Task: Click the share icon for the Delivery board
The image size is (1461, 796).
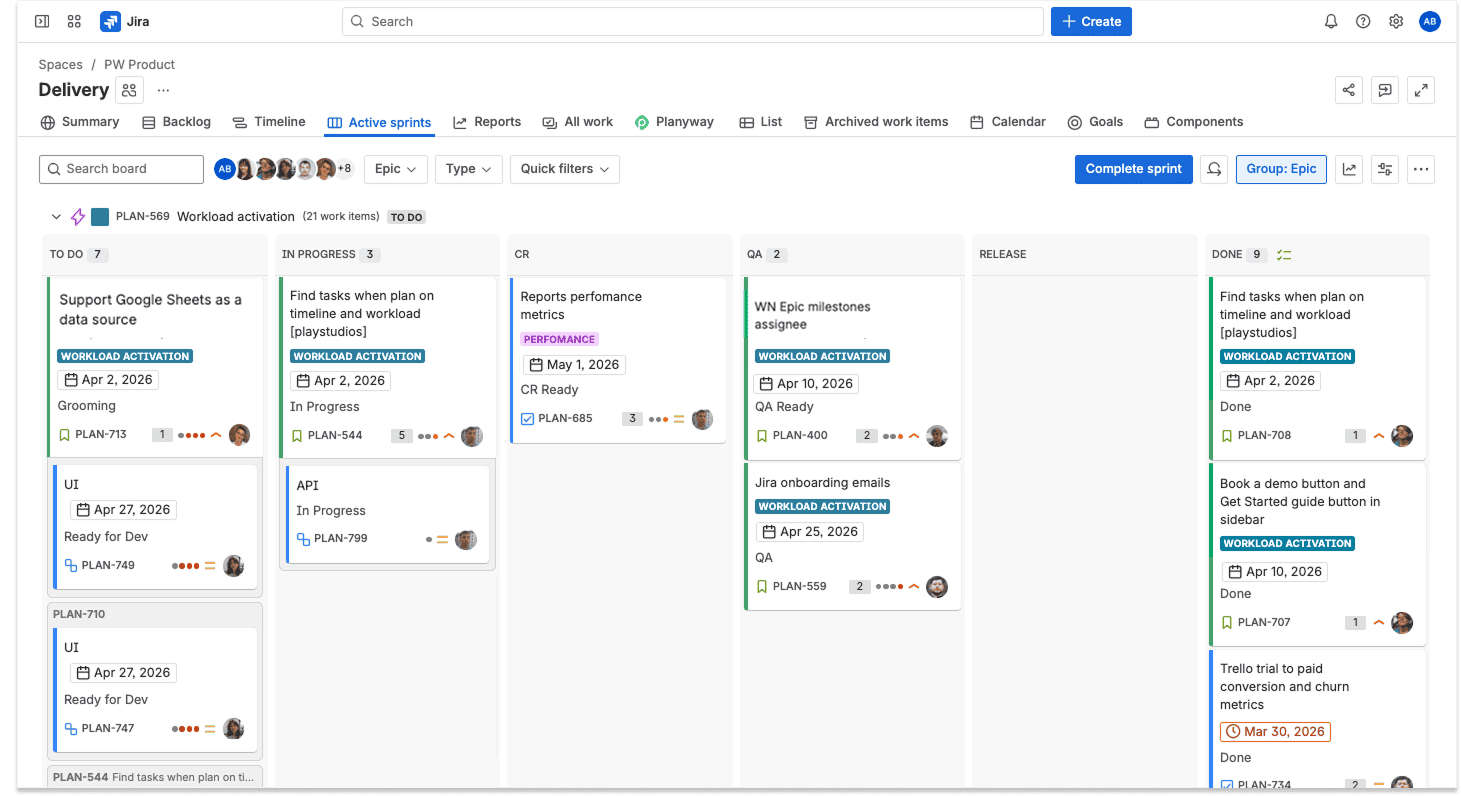Action: [x=1349, y=90]
